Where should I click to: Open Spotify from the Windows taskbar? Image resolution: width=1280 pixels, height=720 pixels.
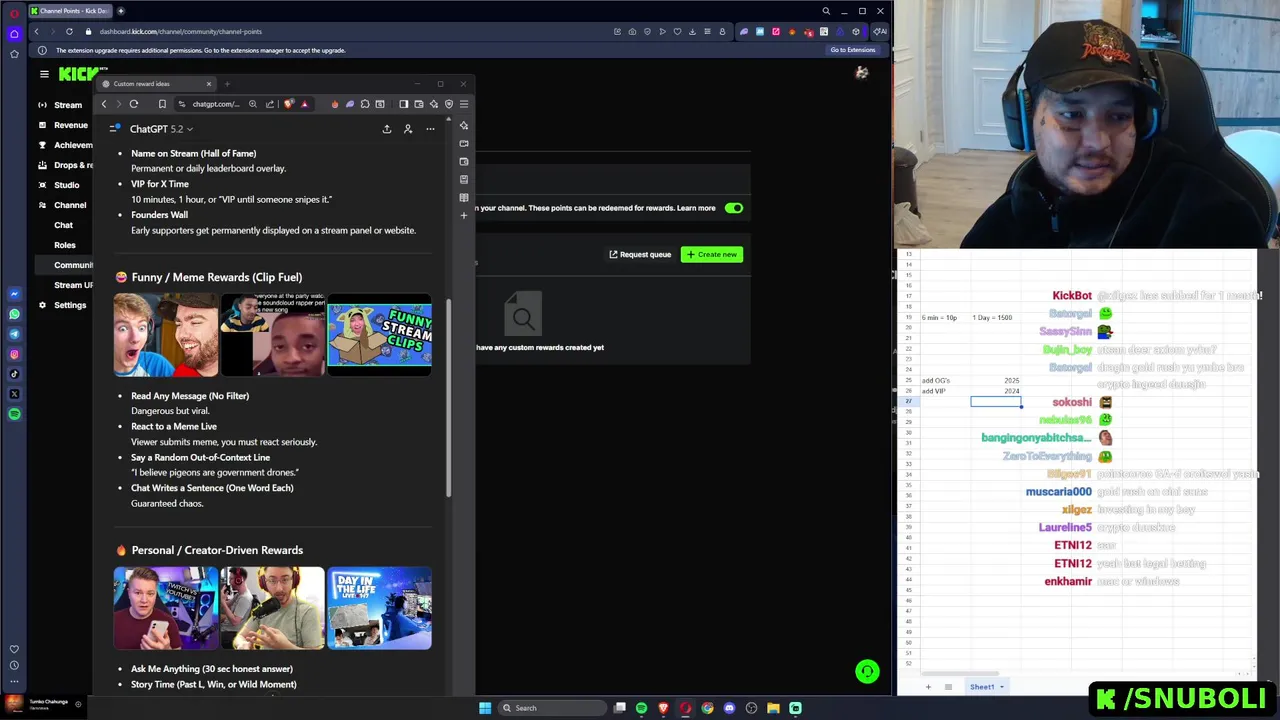click(x=641, y=708)
